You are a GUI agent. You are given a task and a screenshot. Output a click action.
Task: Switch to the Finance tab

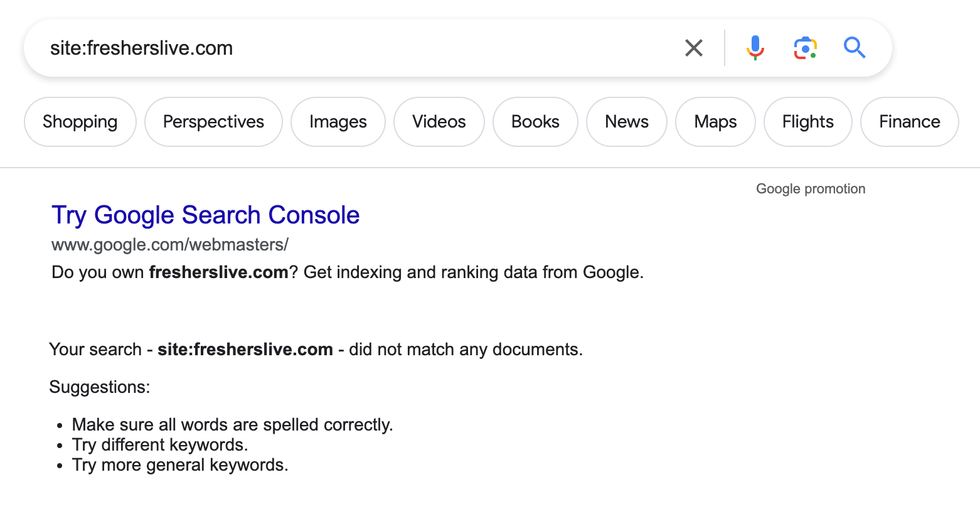[909, 122]
